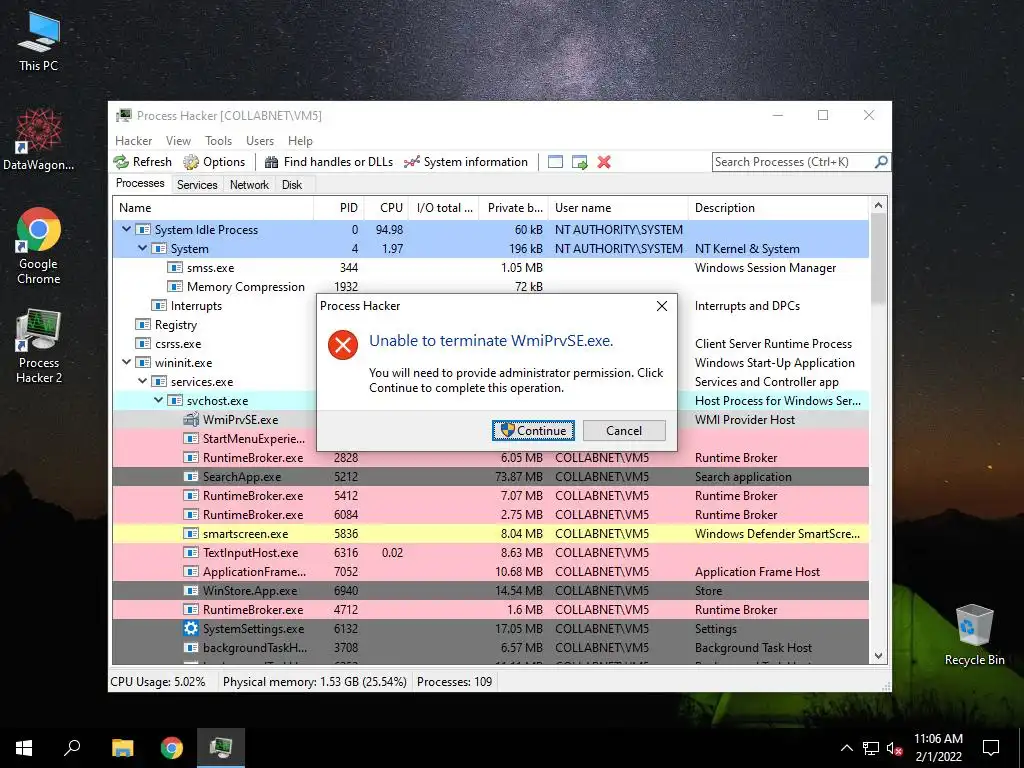
Task: Click the Search Processes input field
Action: point(792,162)
